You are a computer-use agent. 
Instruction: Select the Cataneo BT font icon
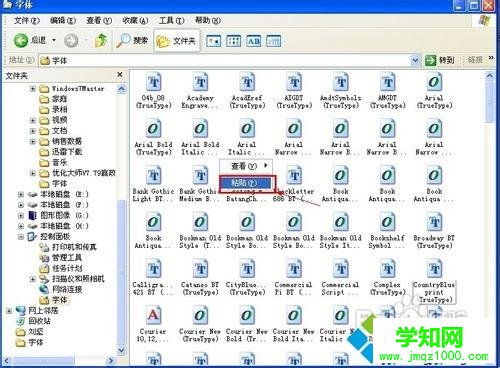tap(200, 269)
